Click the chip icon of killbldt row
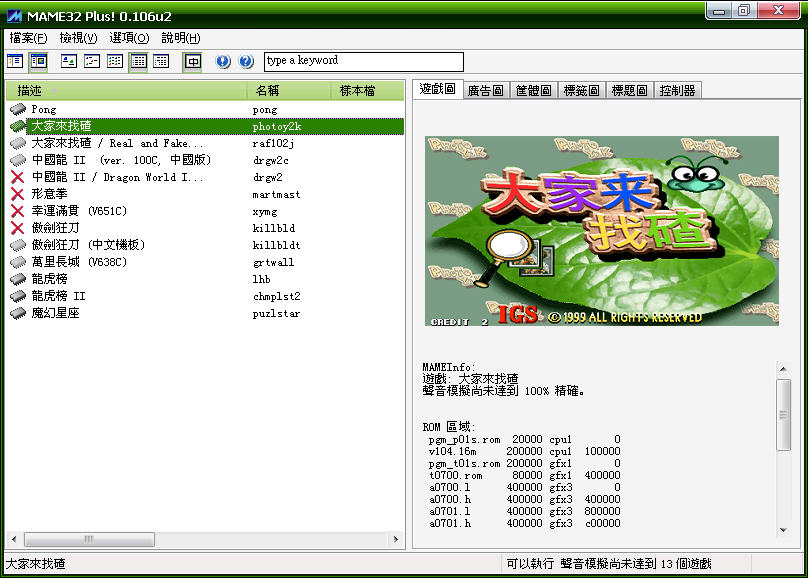Viewport: 808px width, 578px height. pyautogui.click(x=18, y=245)
